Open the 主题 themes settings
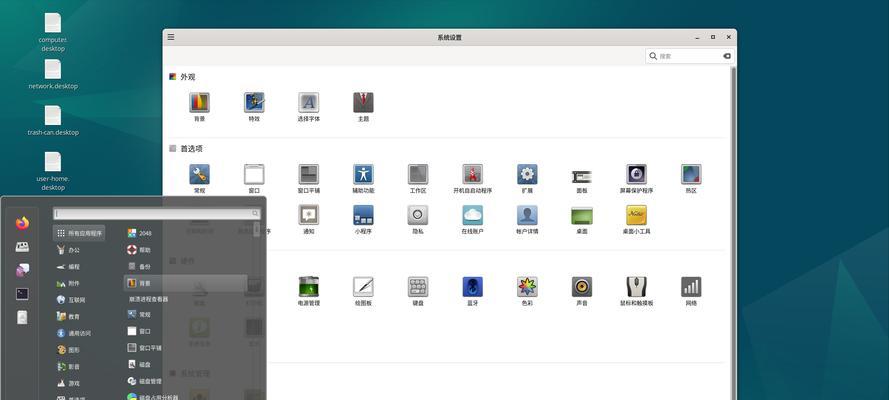This screenshot has height=400, width=889. pyautogui.click(x=363, y=107)
